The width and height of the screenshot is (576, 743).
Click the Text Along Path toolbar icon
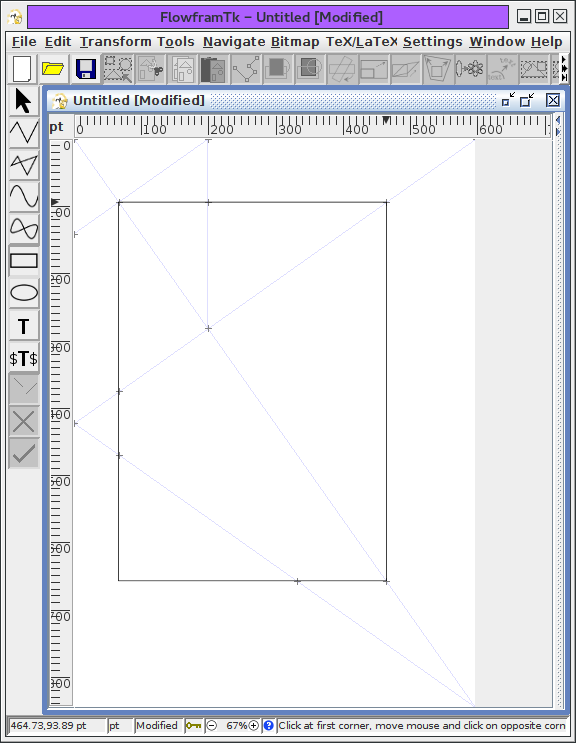[502, 69]
